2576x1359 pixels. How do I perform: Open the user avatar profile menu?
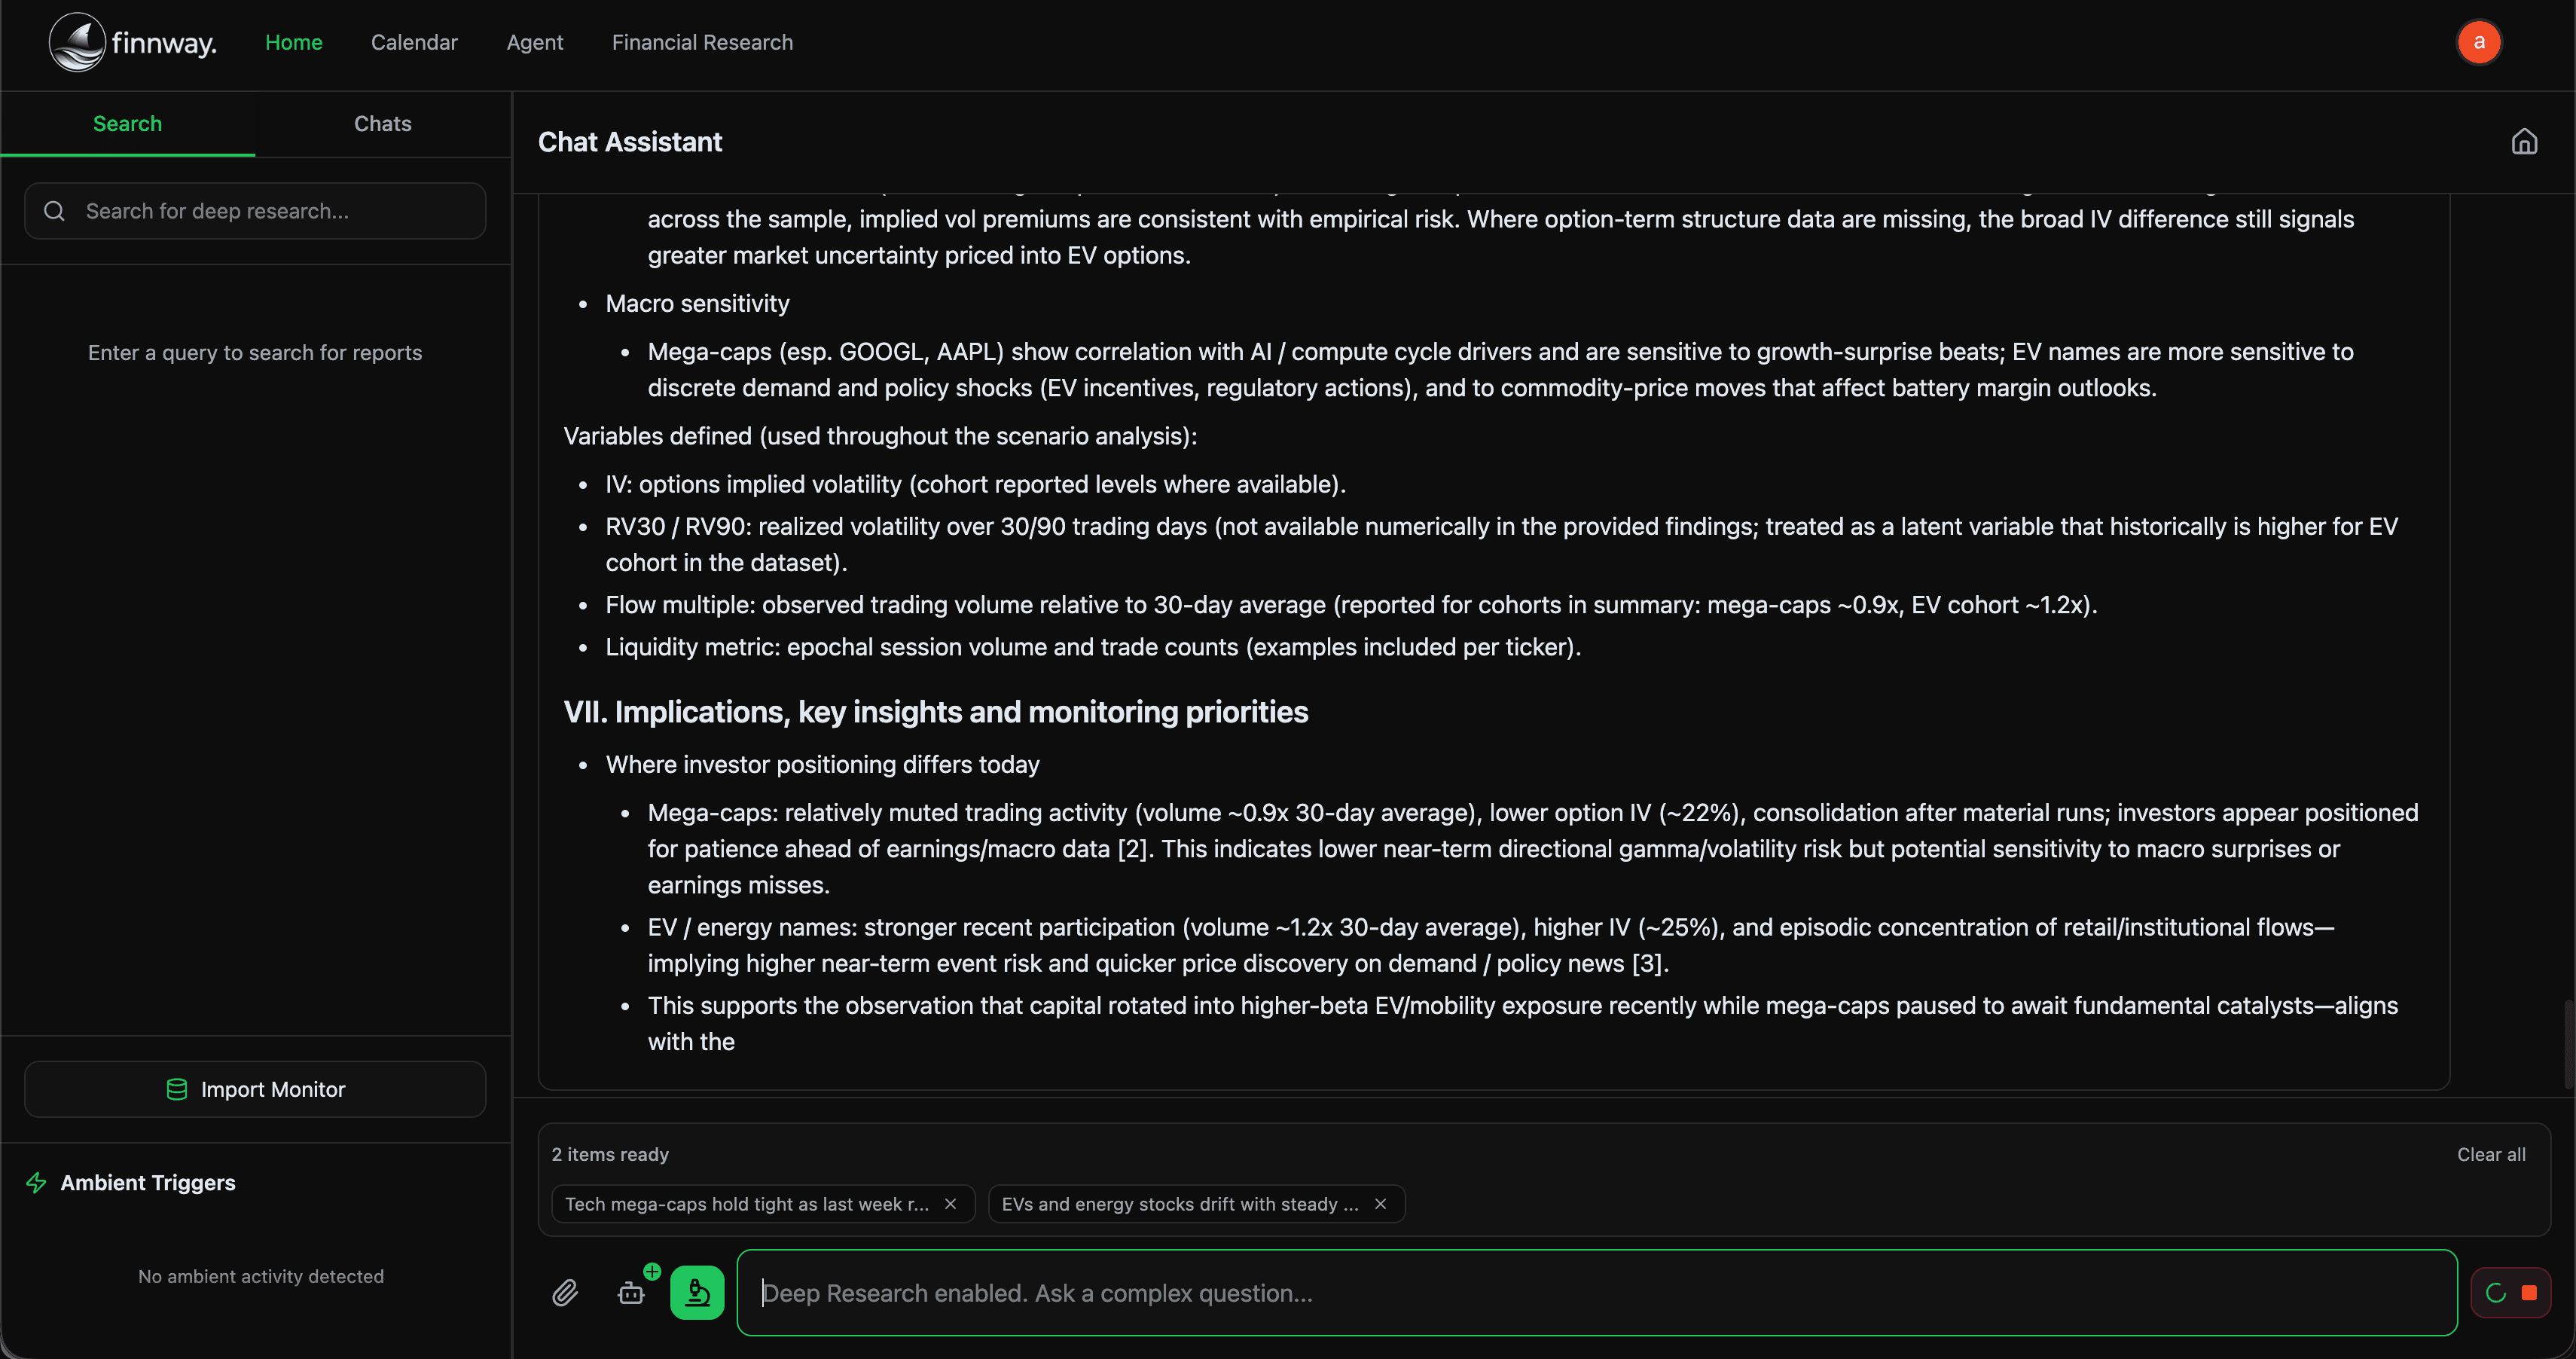2478,42
